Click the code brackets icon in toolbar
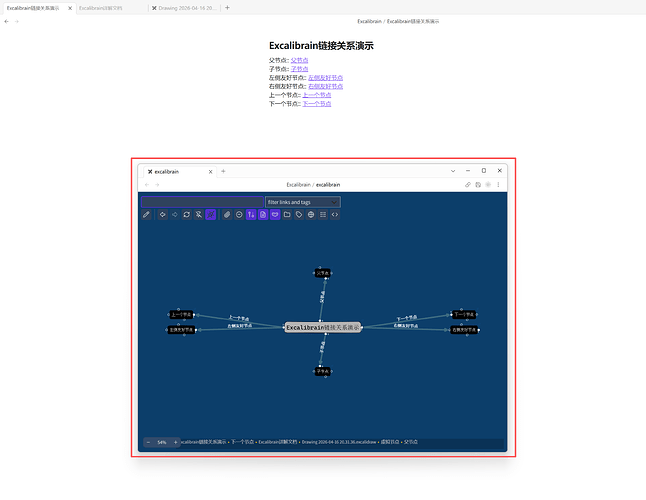The width and height of the screenshot is (646, 500). point(335,214)
